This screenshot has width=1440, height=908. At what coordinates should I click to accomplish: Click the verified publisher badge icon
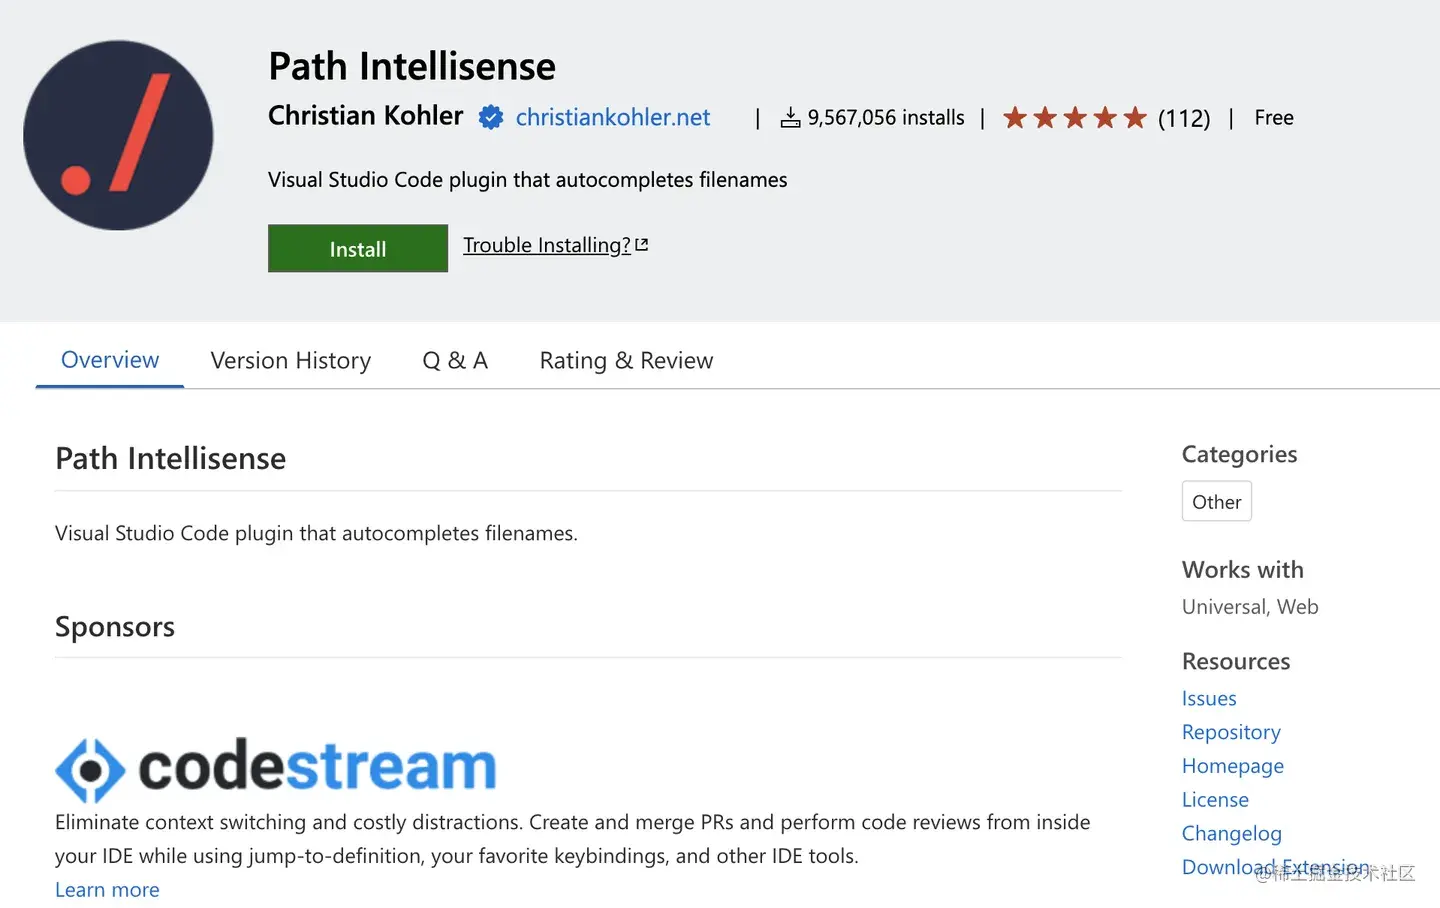[x=490, y=117]
